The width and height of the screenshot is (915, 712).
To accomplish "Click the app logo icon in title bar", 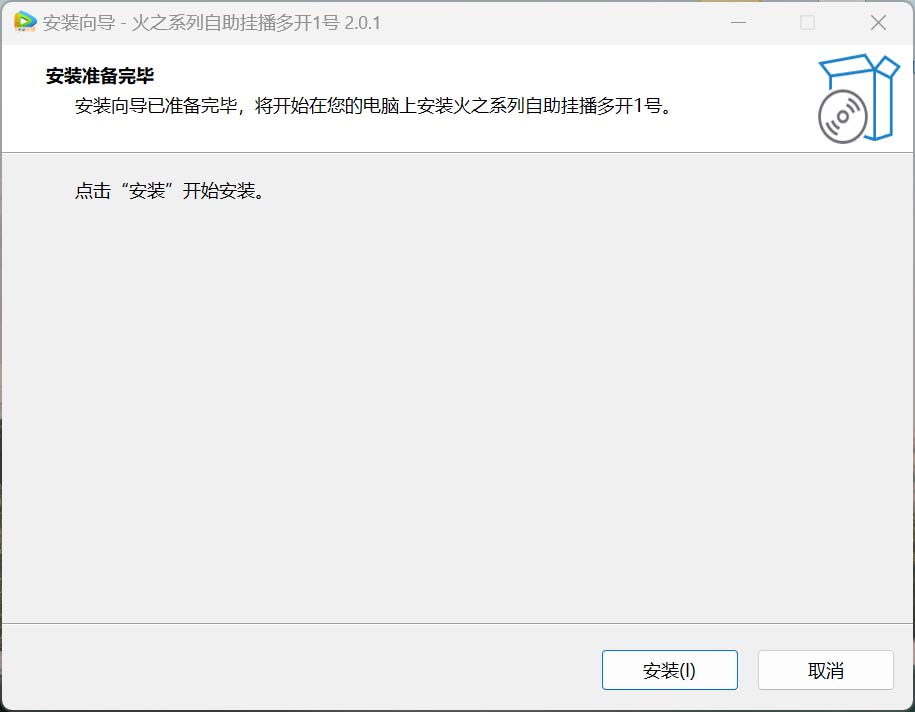I will coord(25,22).
